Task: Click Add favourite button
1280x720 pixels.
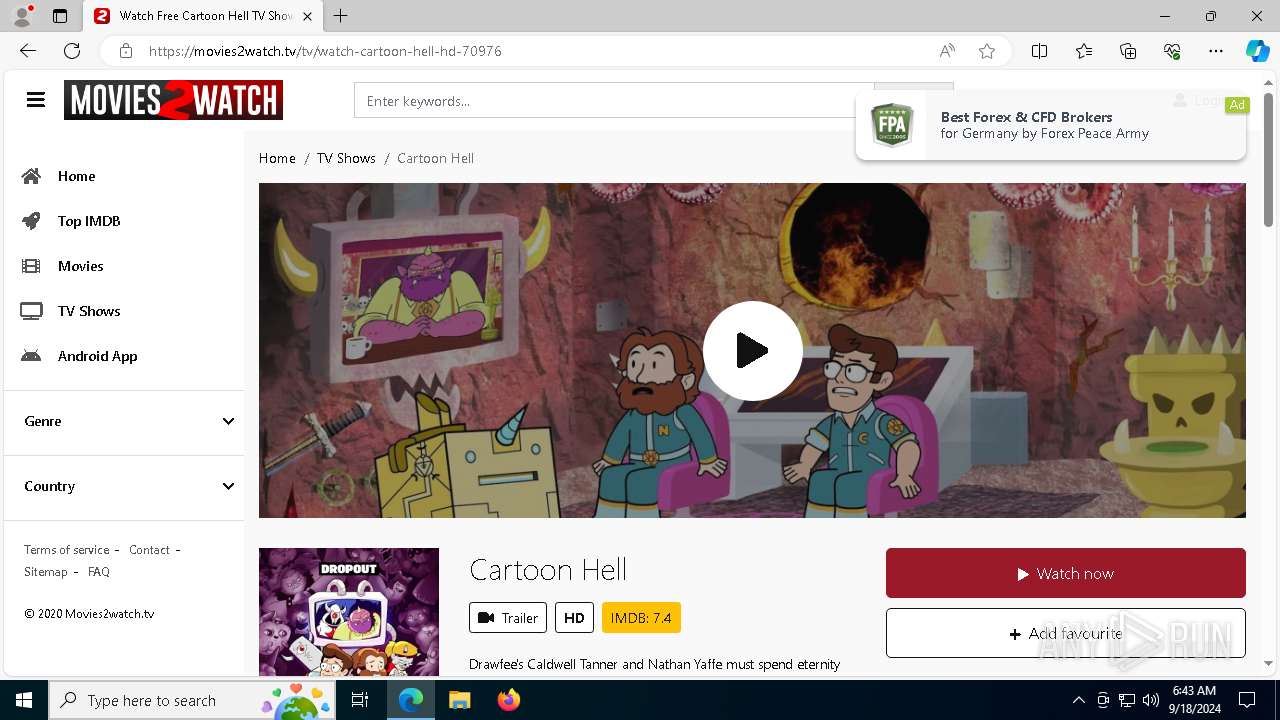Action: tap(1065, 633)
